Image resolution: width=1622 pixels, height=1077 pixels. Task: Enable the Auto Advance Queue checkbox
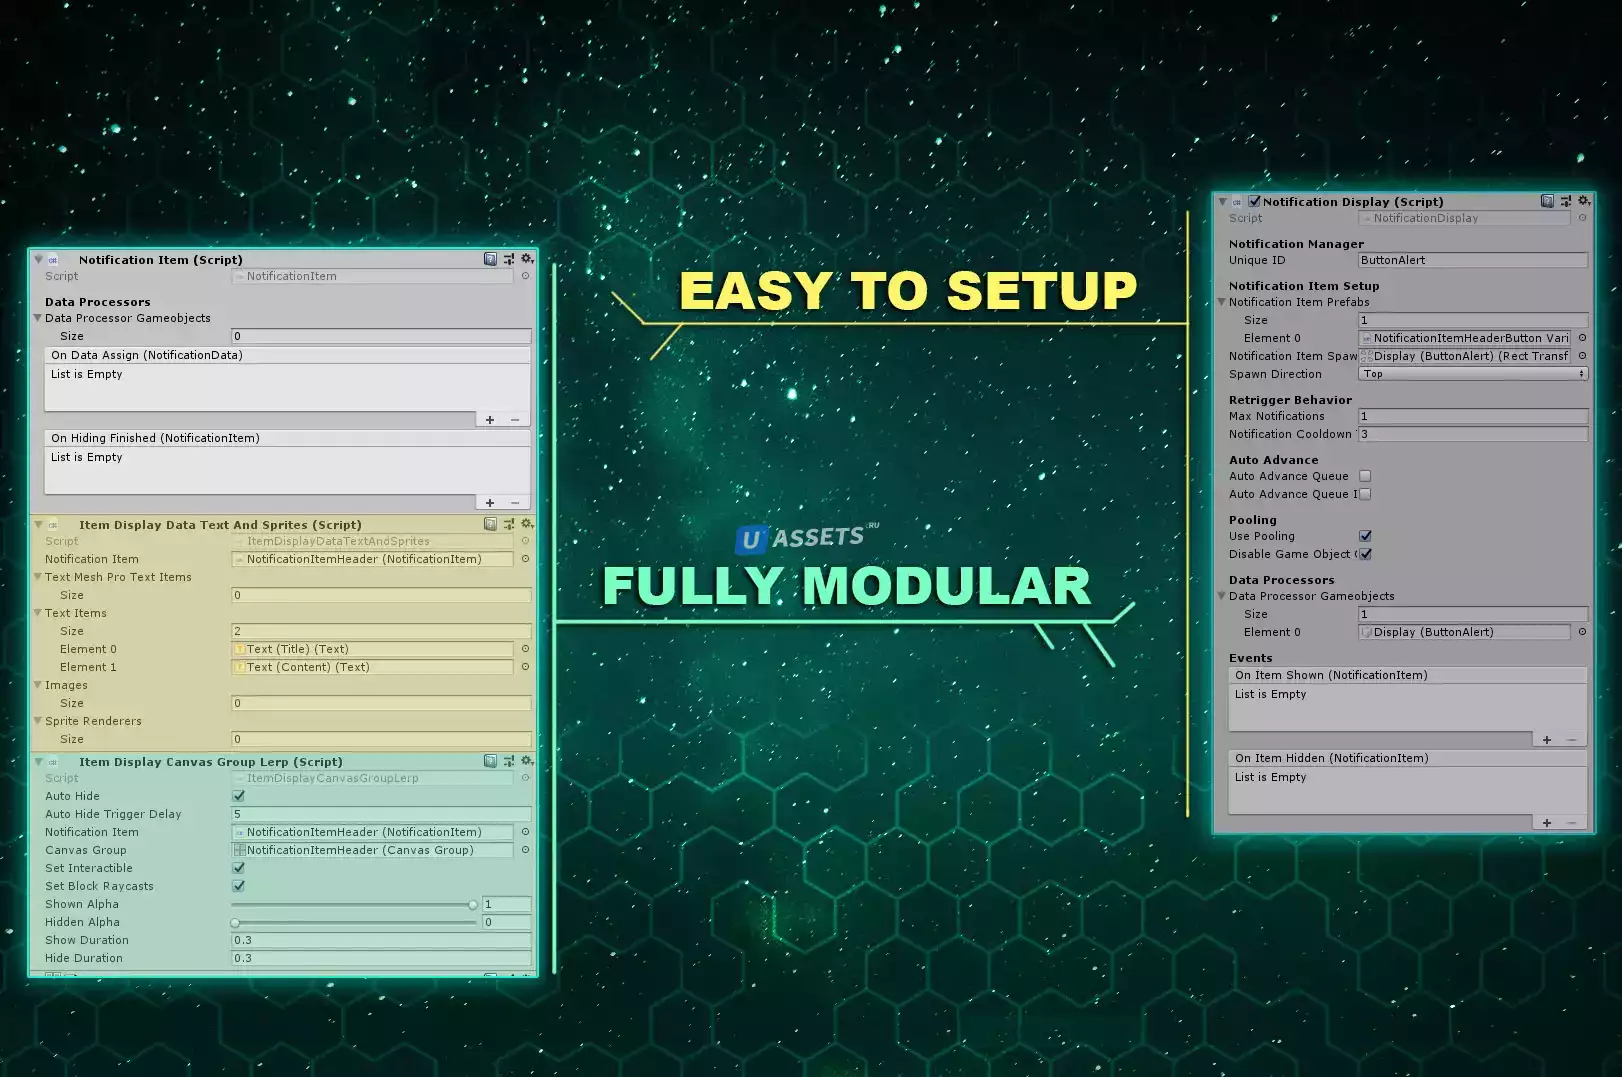[1365, 476]
